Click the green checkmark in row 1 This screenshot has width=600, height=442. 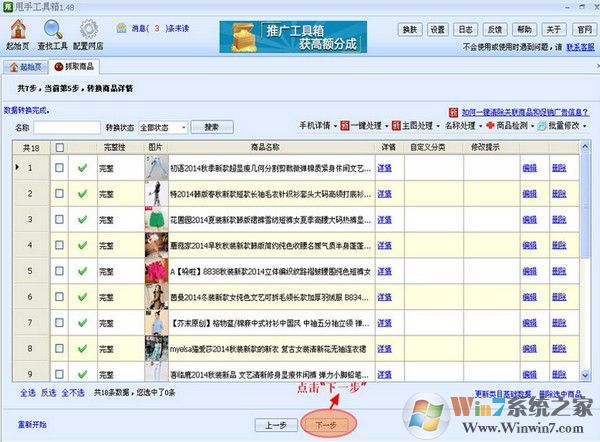[82, 167]
